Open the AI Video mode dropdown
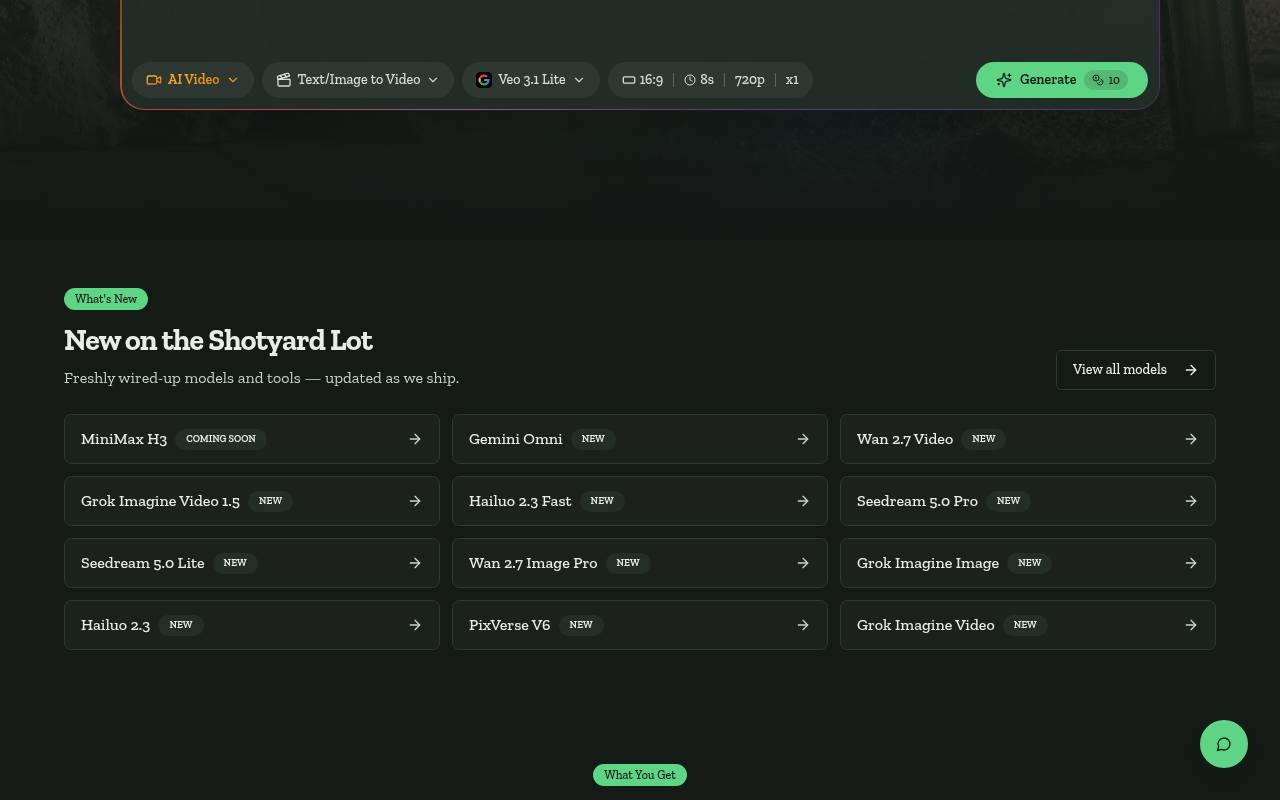Screen dimensions: 1280x800 [x=193, y=80]
